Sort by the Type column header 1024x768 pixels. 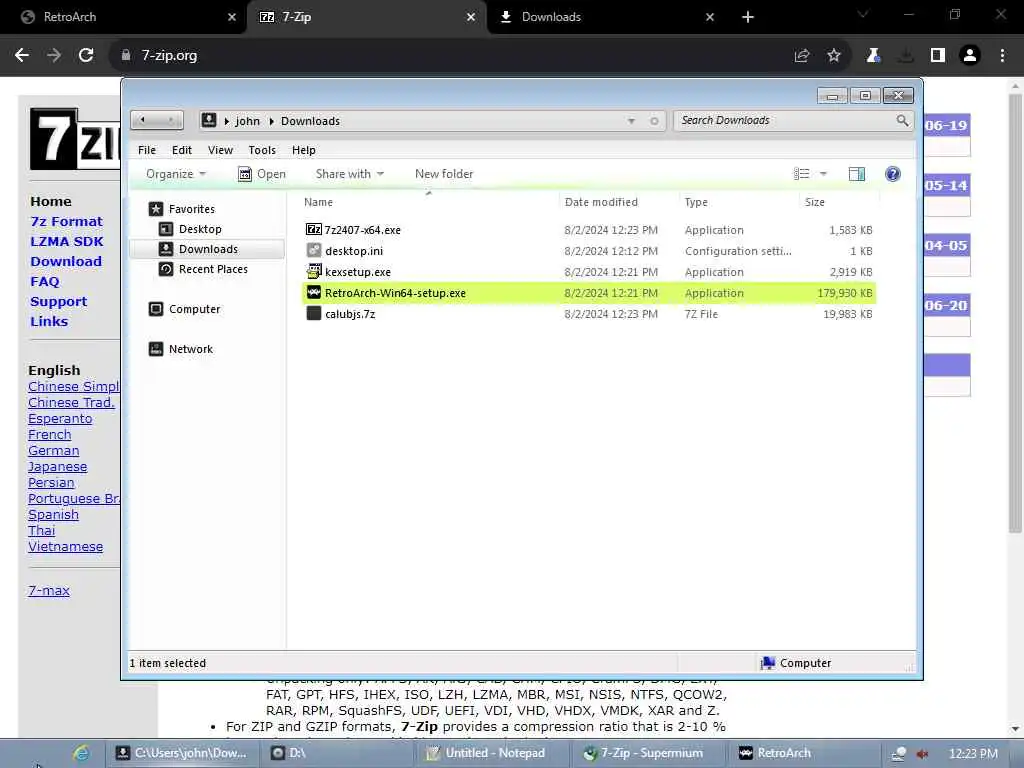pyautogui.click(x=739, y=202)
